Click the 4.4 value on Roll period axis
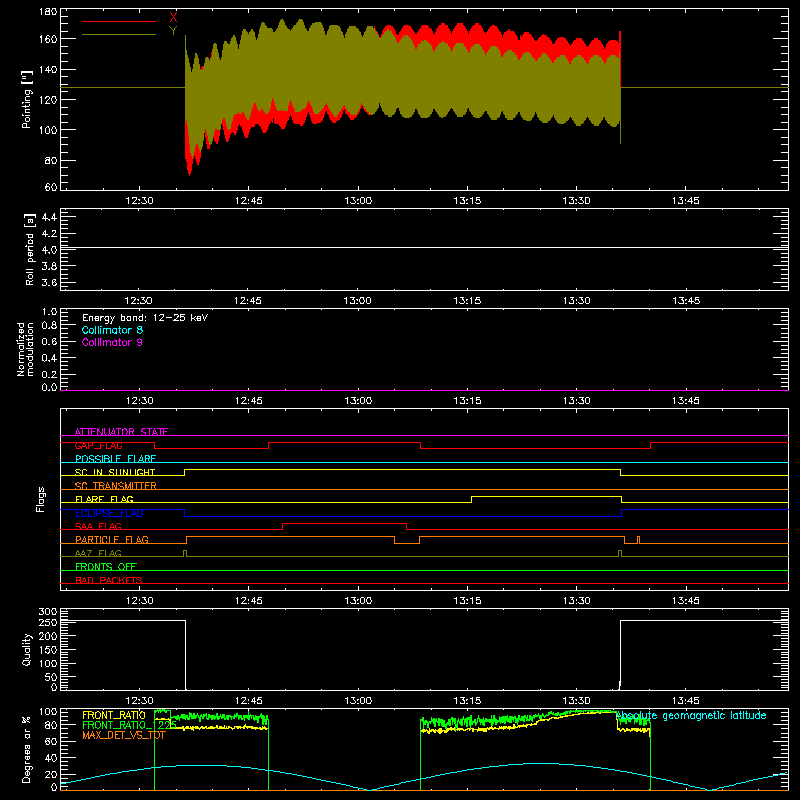This screenshot has height=800, width=800. coord(49,217)
